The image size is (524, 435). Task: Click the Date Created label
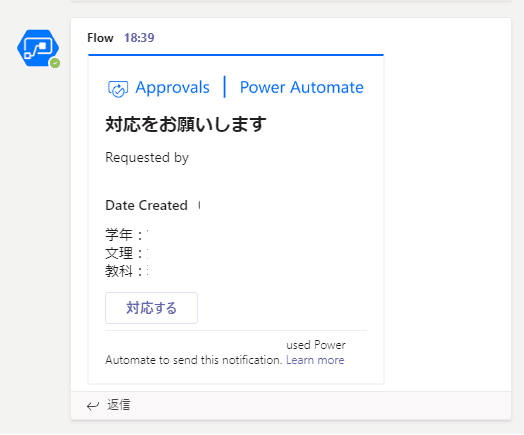coord(146,205)
